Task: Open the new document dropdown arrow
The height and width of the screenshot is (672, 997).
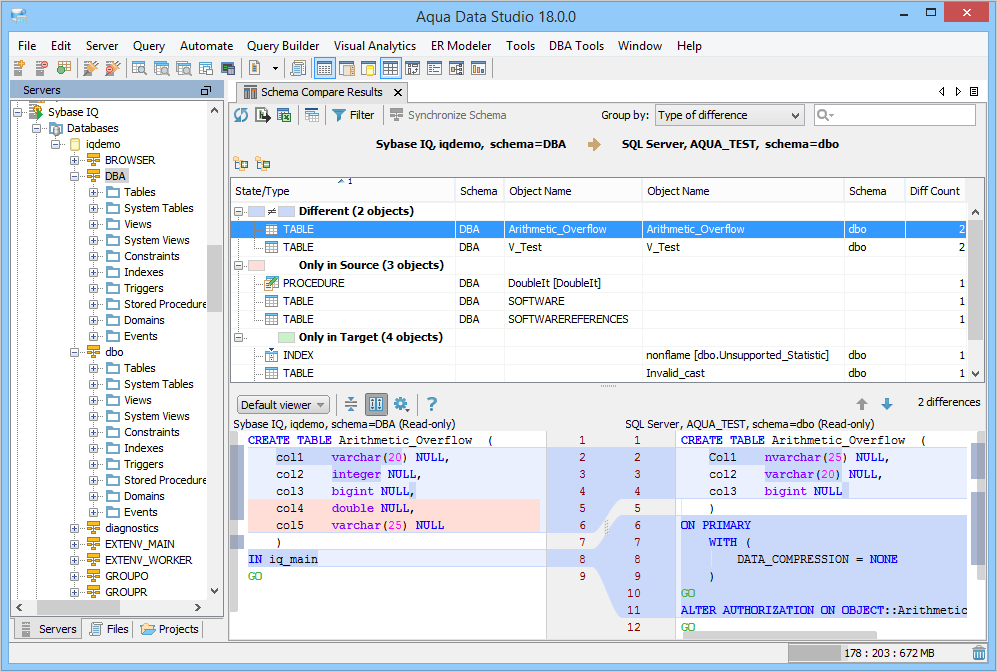Action: 275,68
